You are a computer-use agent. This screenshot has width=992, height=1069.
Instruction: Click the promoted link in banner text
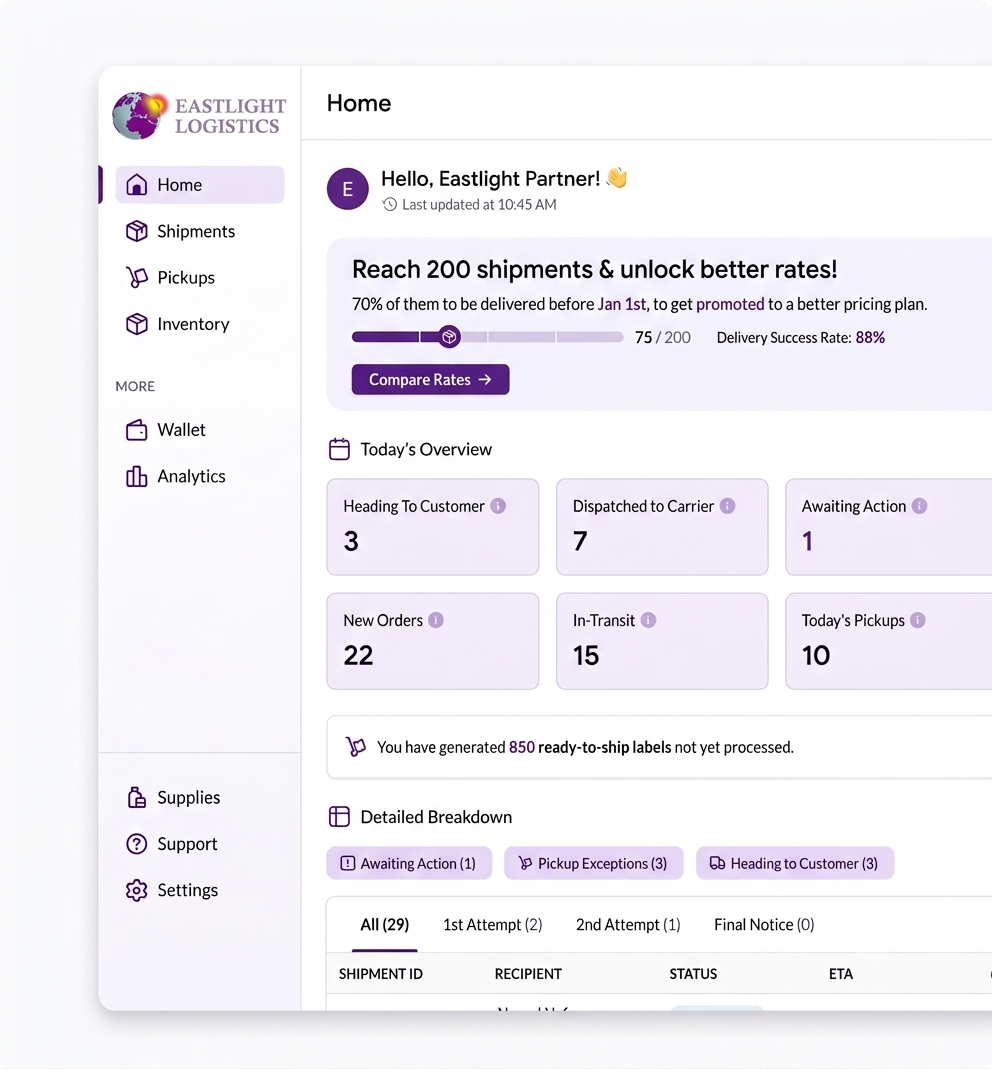pos(730,304)
